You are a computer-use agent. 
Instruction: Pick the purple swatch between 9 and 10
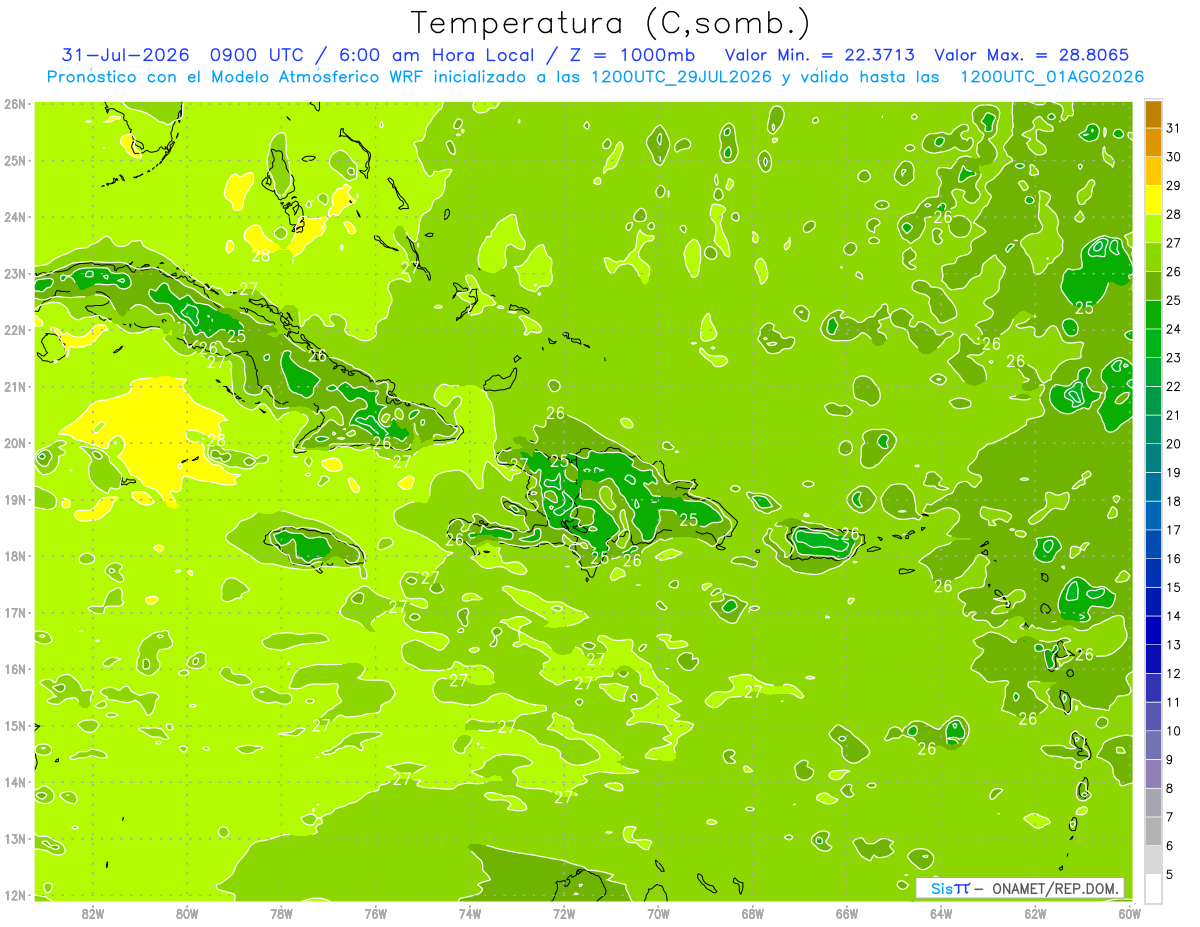[x=1153, y=746]
